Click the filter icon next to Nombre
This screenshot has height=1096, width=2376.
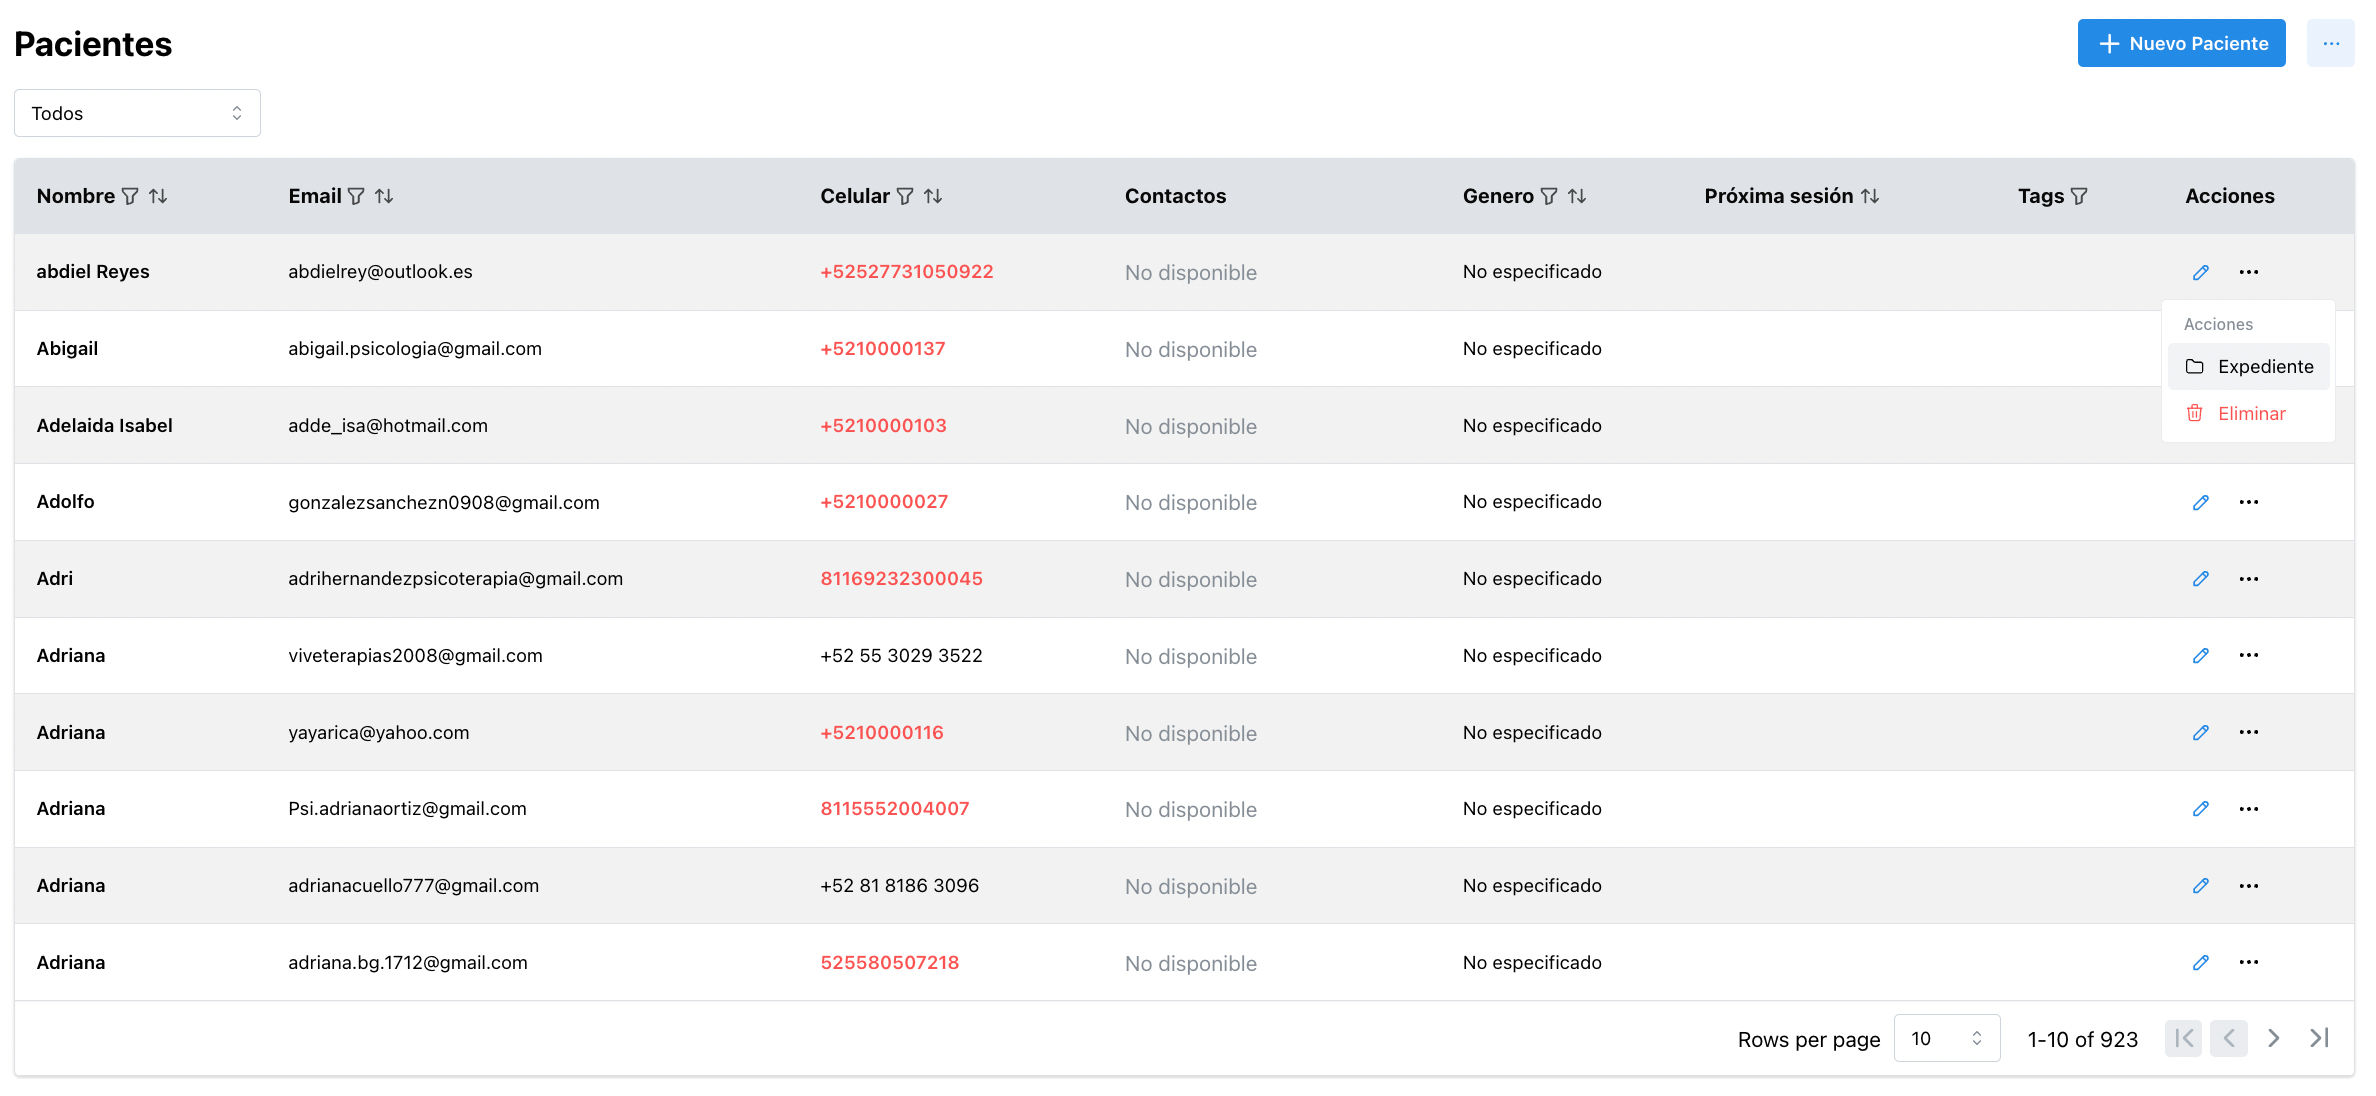pos(130,196)
